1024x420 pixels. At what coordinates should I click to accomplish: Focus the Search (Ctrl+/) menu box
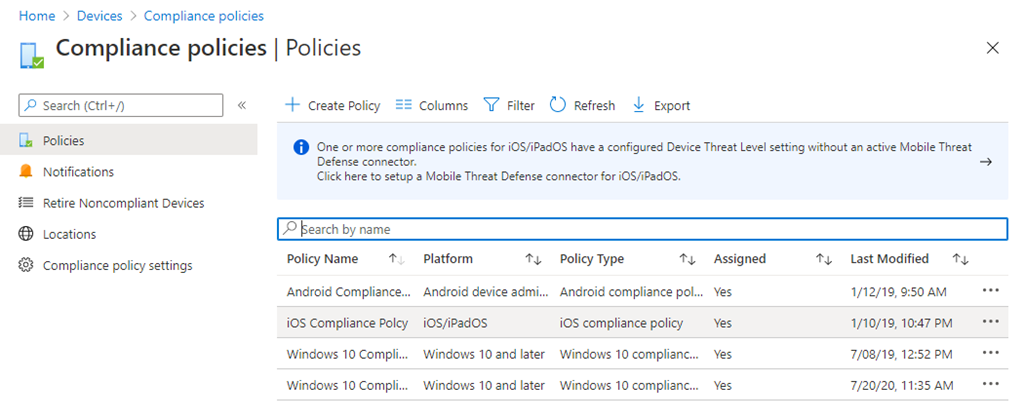coord(121,105)
